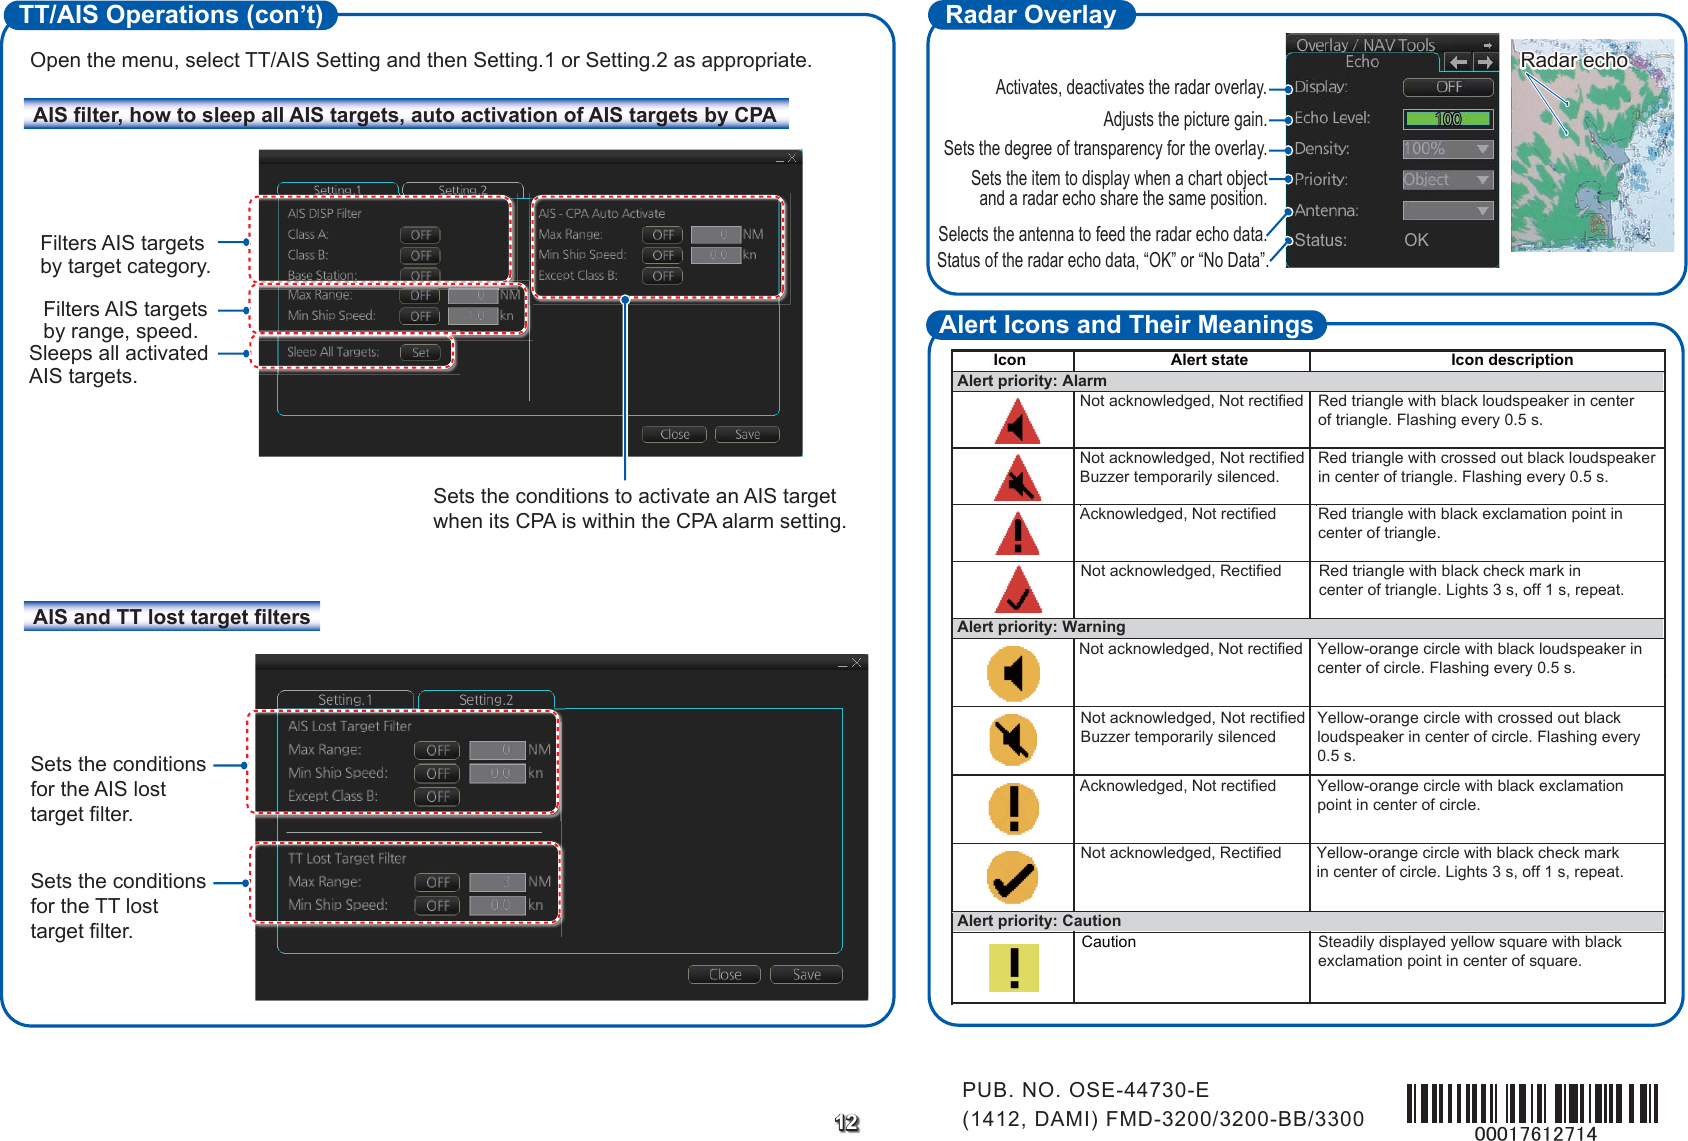Screen dimensions: 1688x1141
Task: Select Setting.1 tab in AIS filter dialog
Action: point(338,189)
